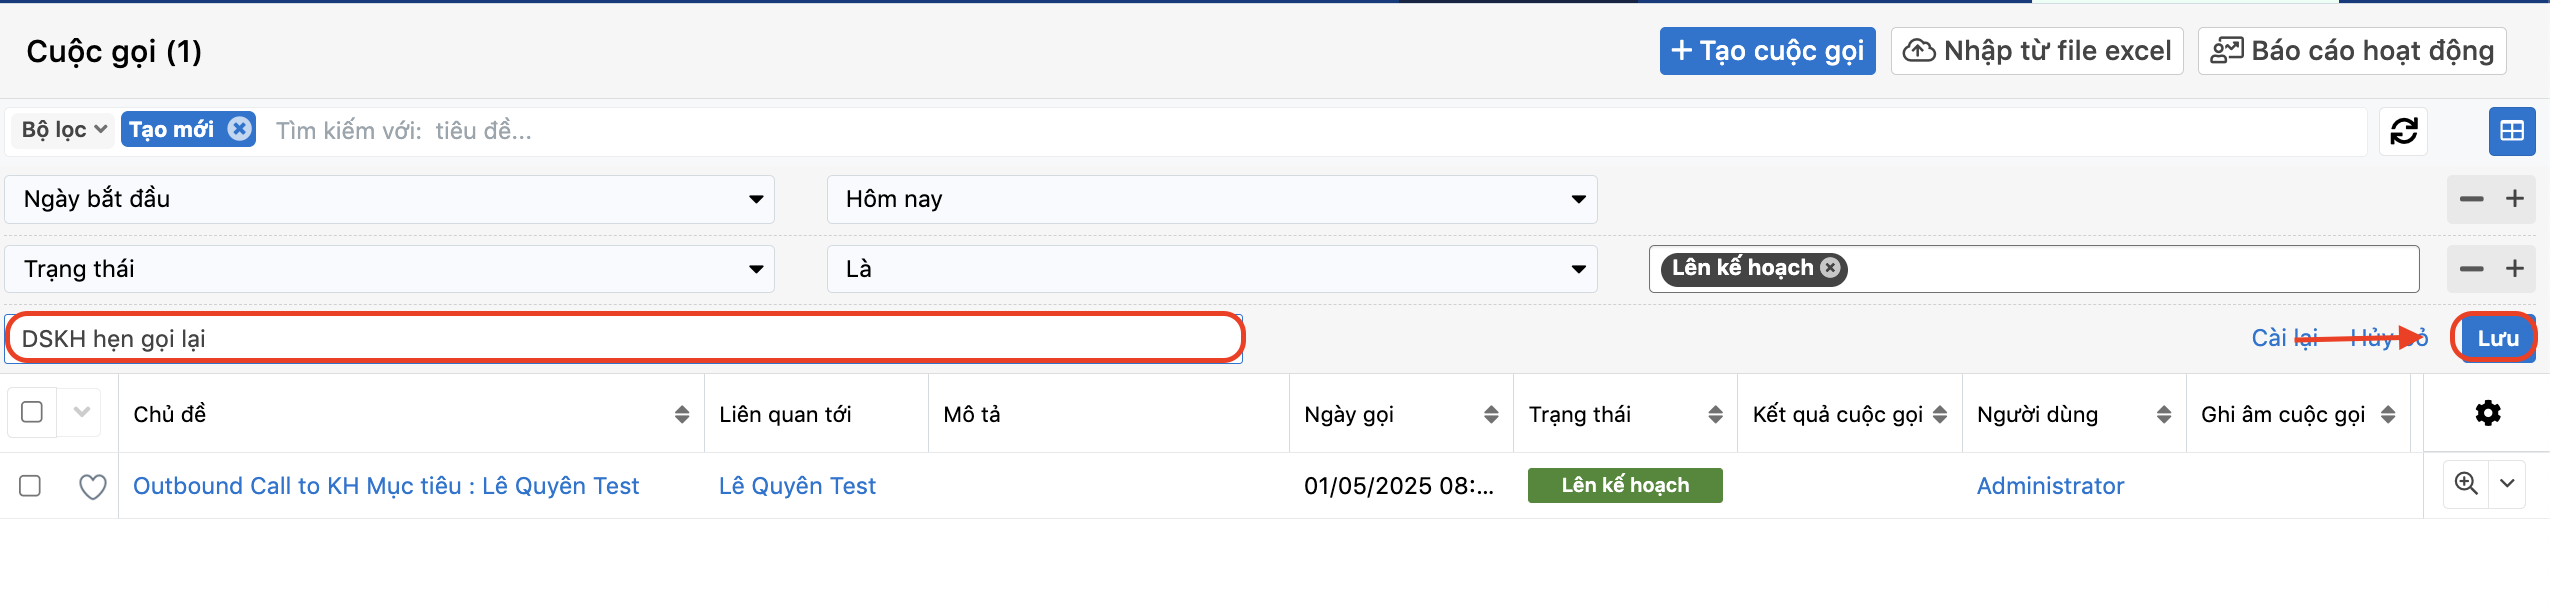Open the Bộ lọc filter dropdown

tap(64, 130)
